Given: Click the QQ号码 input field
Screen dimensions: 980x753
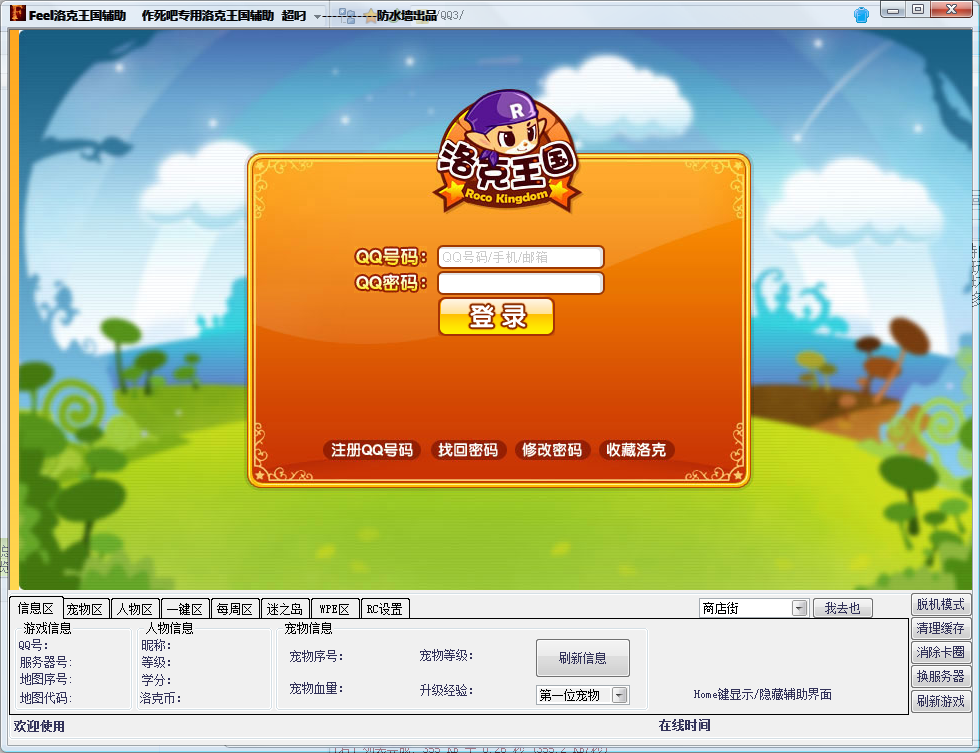Looking at the screenshot, I should tap(521, 257).
